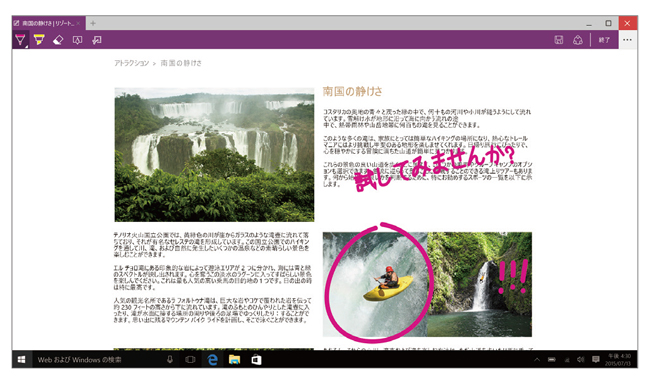The height and width of the screenshot is (382, 650).
Task: Open File Explorer from the taskbar
Action: 235,360
